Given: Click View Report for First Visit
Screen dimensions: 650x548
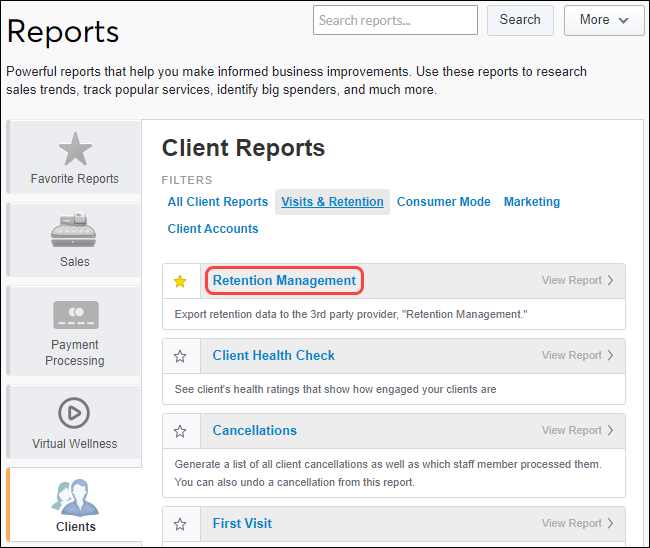Looking at the screenshot, I should coord(577,524).
